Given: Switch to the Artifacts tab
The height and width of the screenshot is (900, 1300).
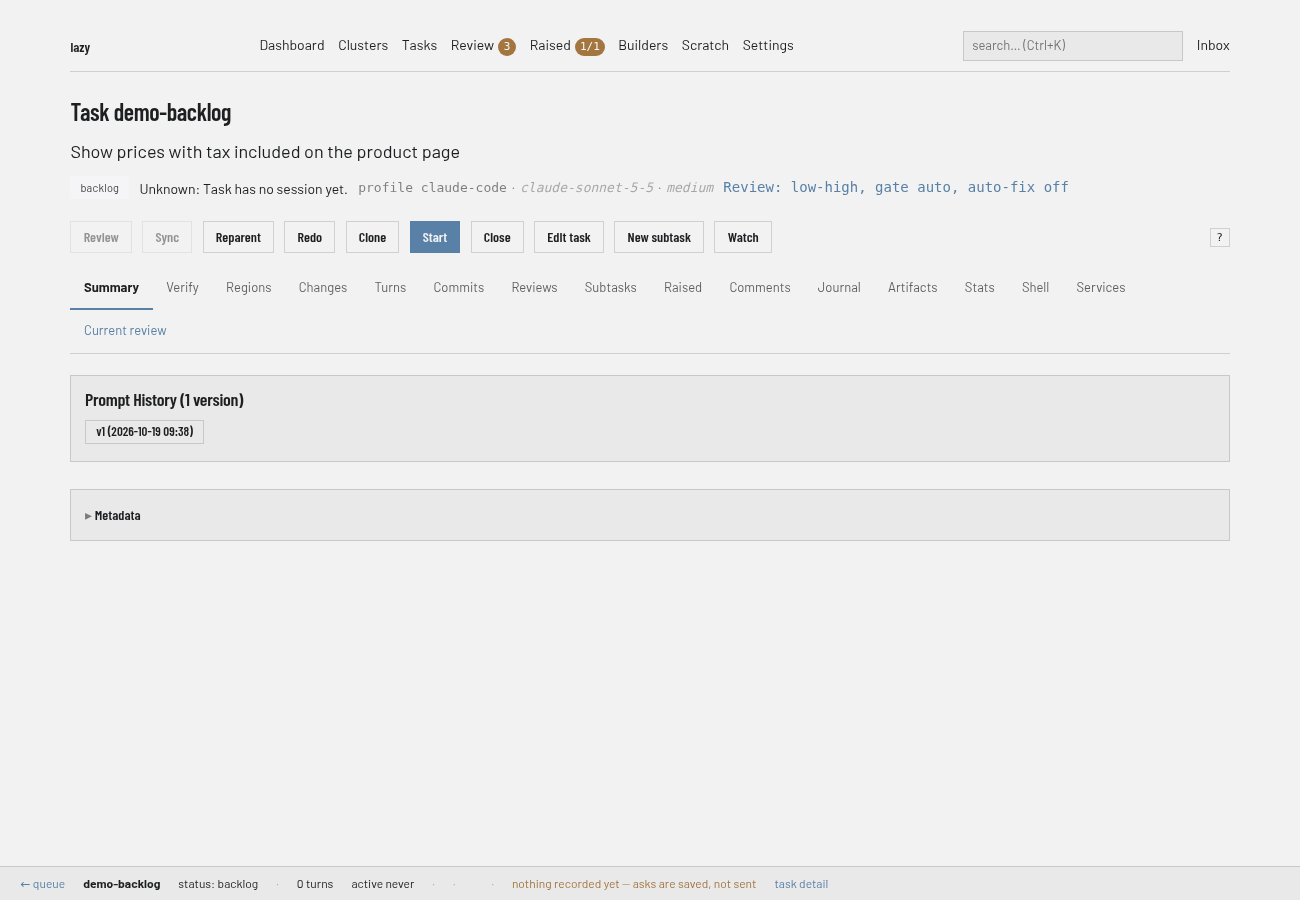Looking at the screenshot, I should point(913,288).
